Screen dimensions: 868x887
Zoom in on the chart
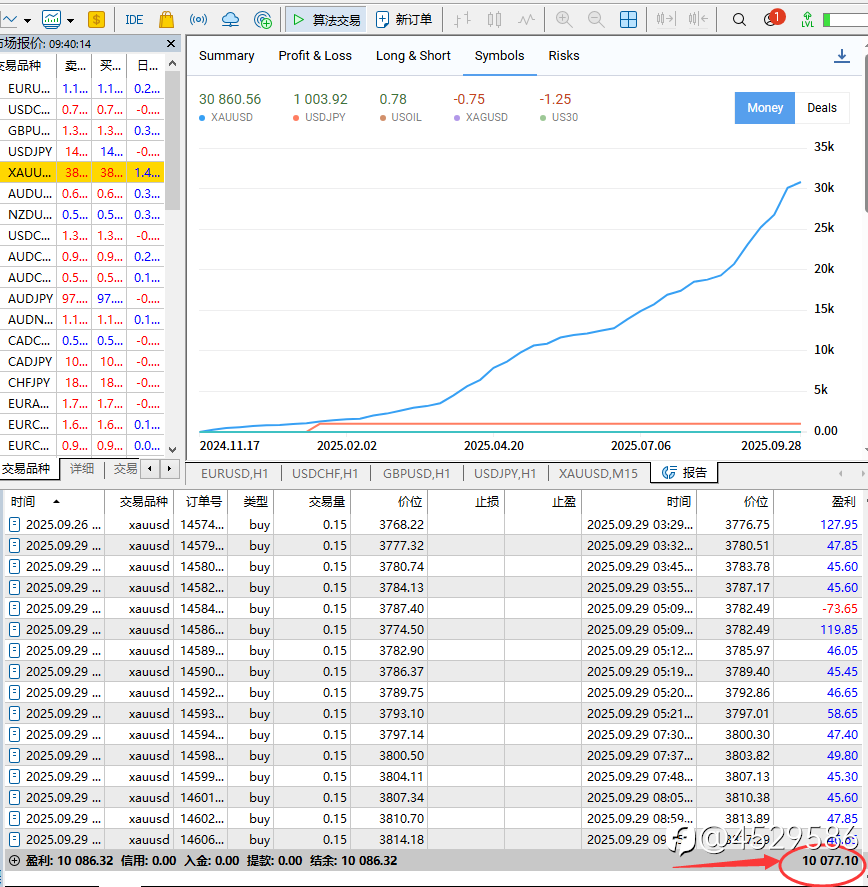564,20
